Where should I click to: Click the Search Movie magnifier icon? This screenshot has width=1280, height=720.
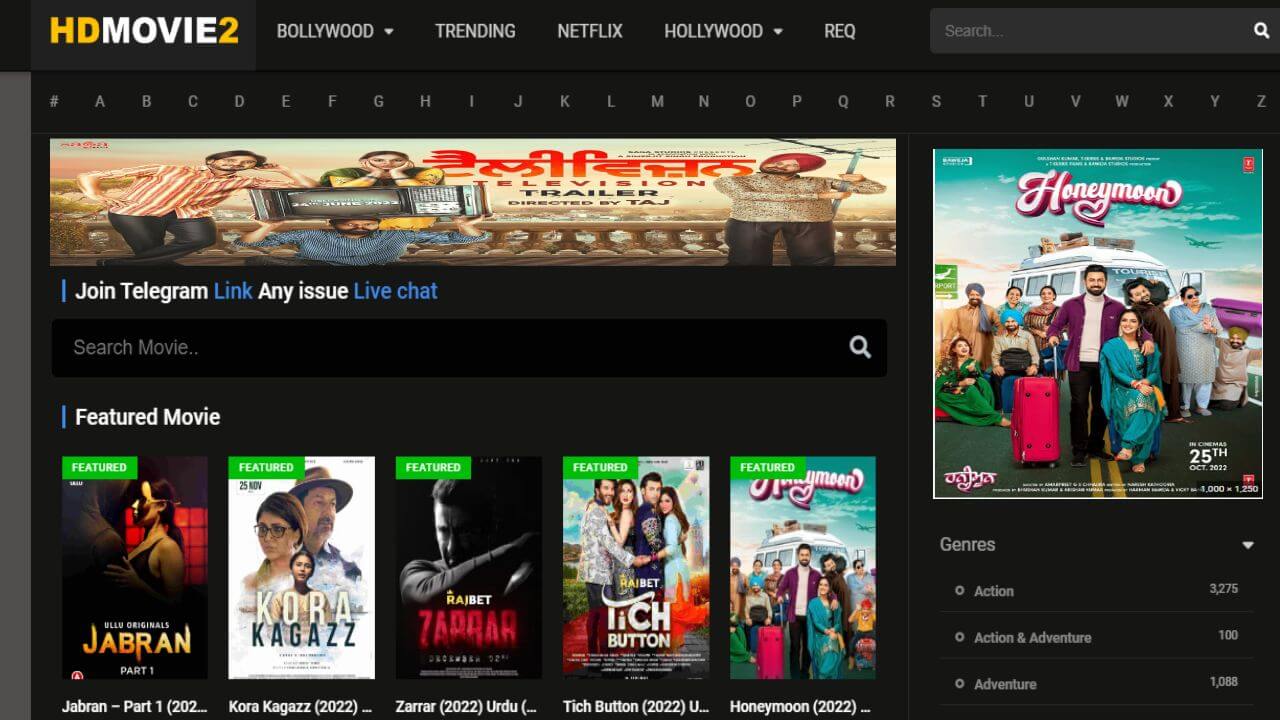point(860,347)
